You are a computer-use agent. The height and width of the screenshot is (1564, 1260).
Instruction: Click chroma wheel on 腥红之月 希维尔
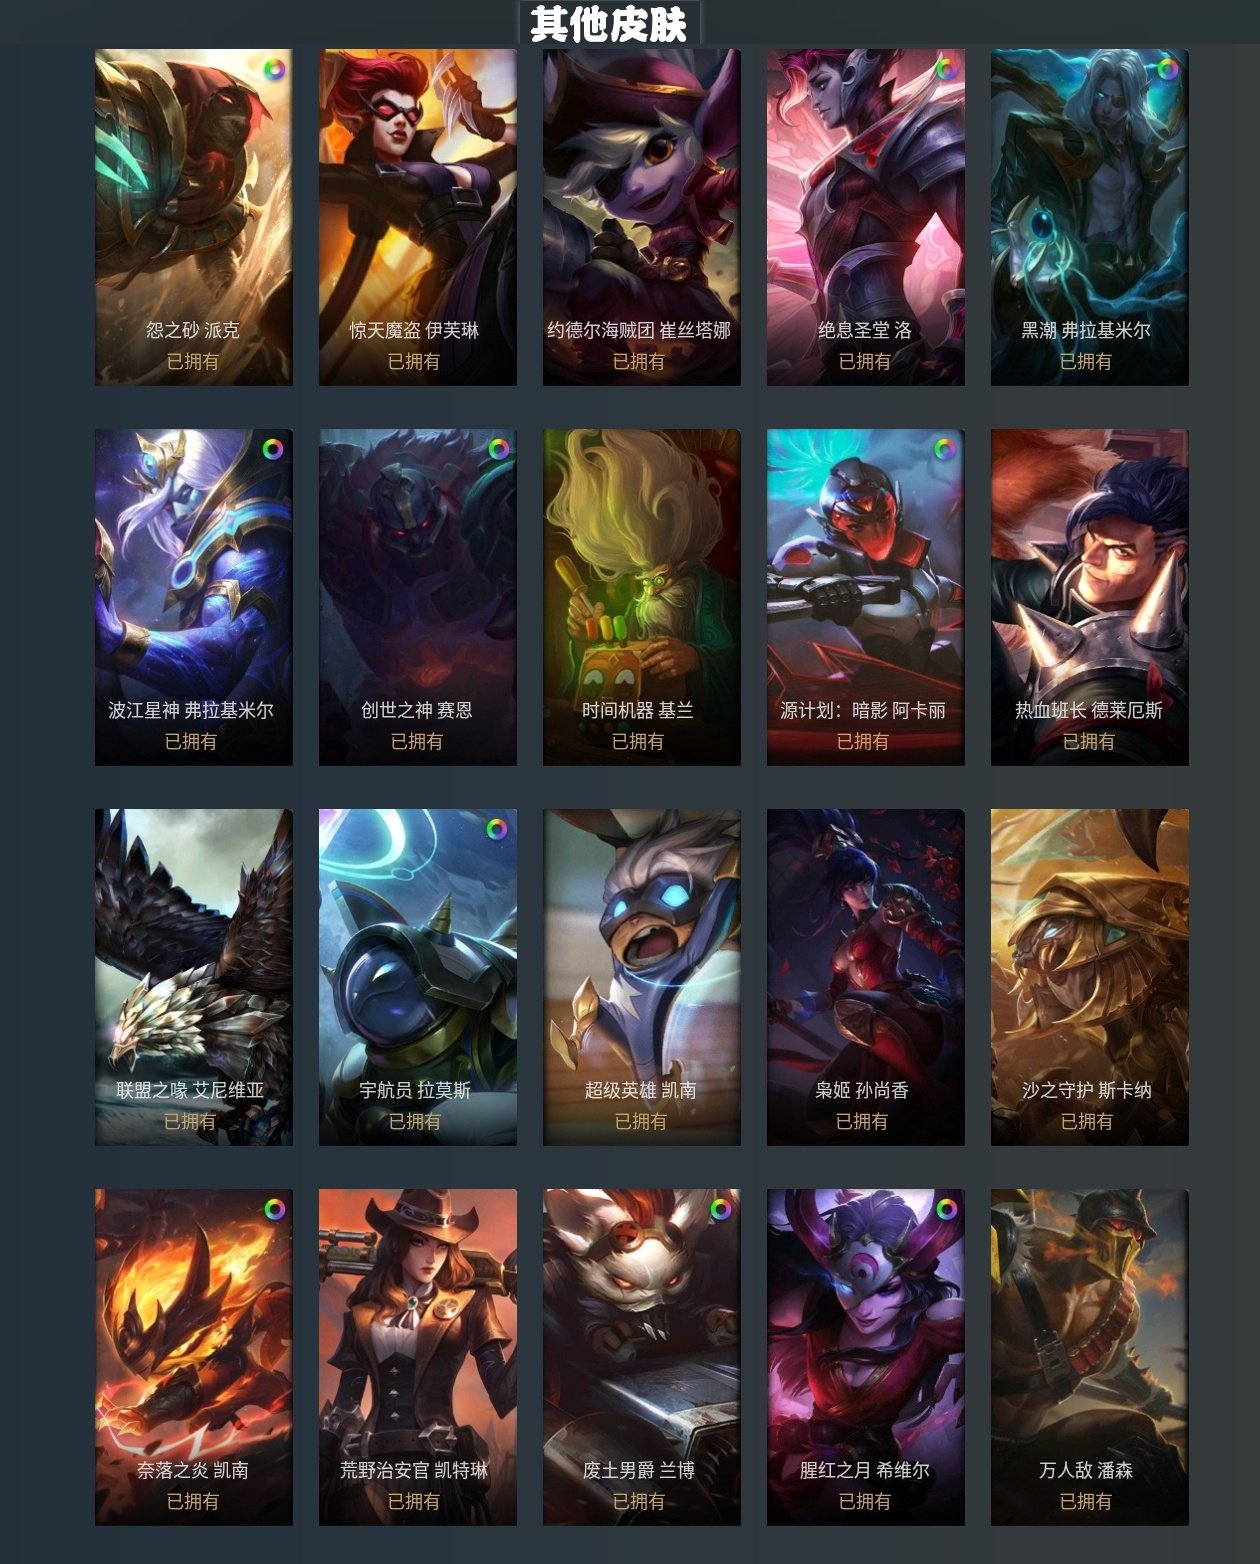coord(945,1209)
